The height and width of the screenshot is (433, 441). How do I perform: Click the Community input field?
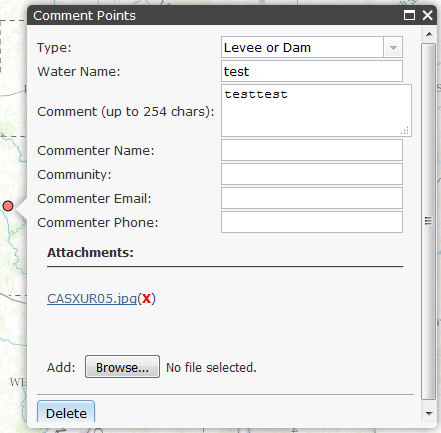pyautogui.click(x=312, y=174)
